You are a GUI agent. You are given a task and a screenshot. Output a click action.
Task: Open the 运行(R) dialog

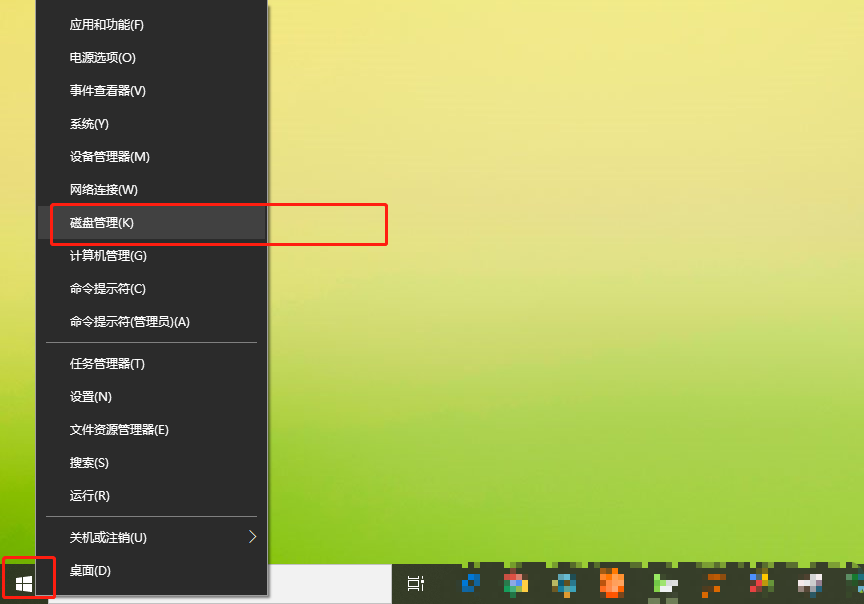(x=90, y=496)
